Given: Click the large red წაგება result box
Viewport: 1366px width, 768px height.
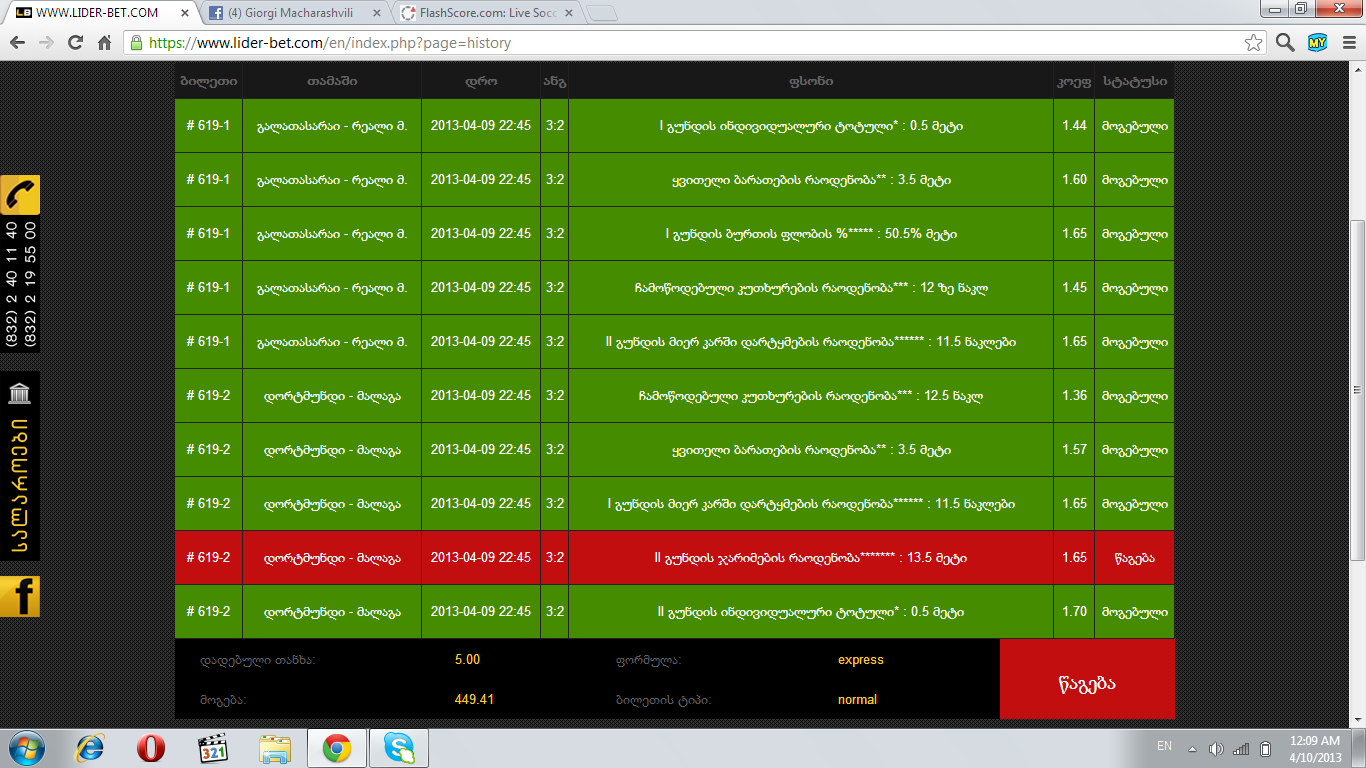Looking at the screenshot, I should coord(1087,679).
